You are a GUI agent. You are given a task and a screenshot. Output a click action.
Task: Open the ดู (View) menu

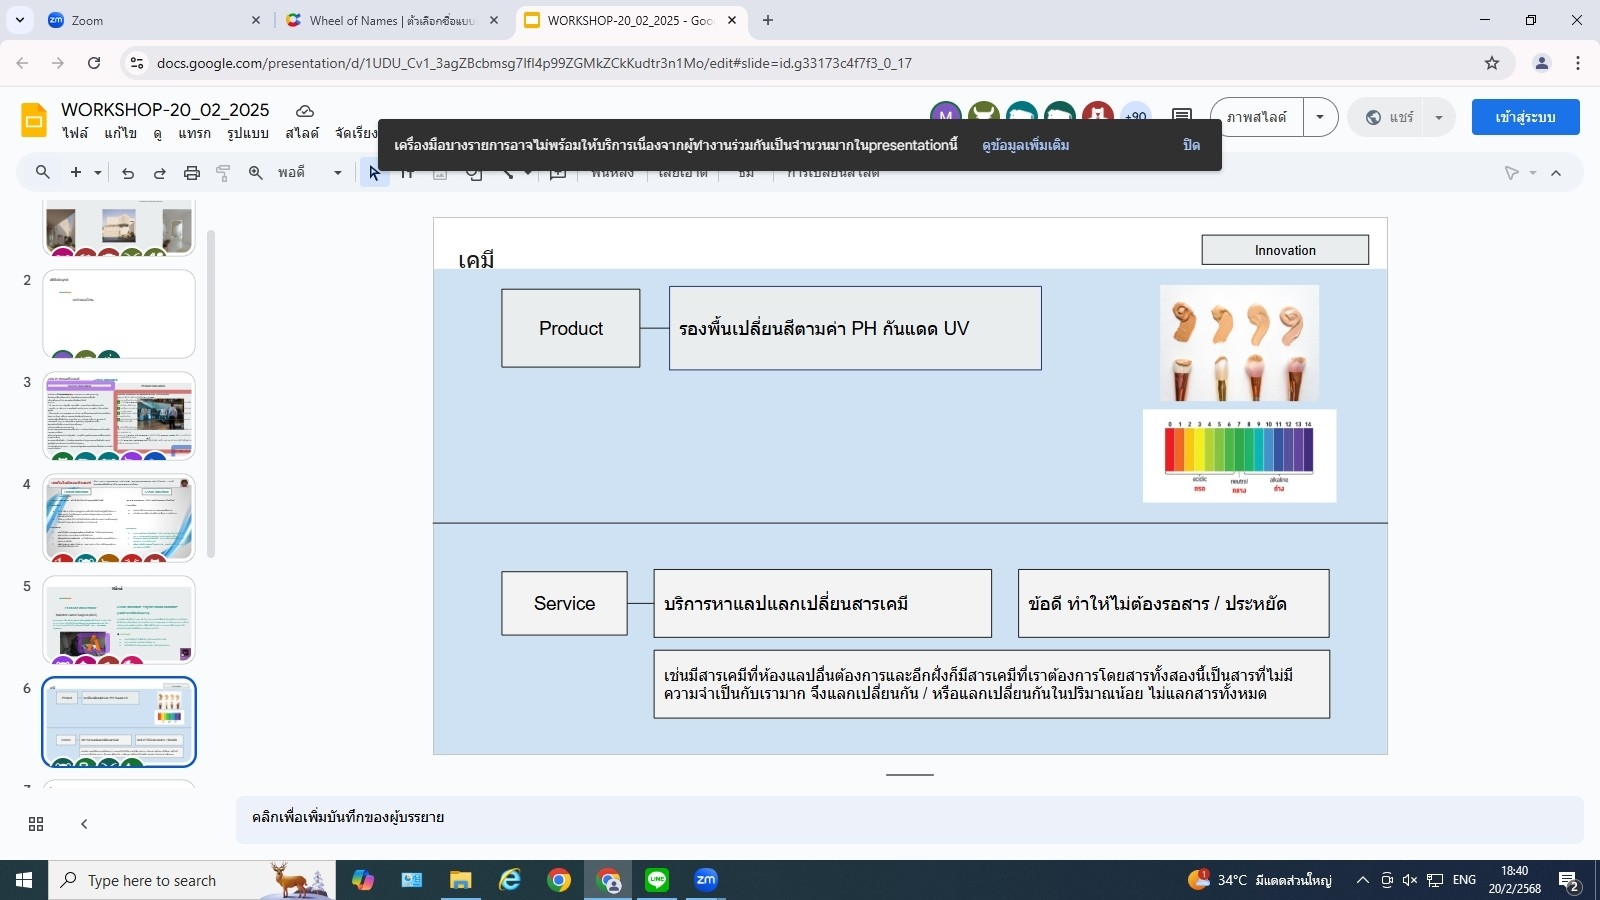pyautogui.click(x=158, y=133)
